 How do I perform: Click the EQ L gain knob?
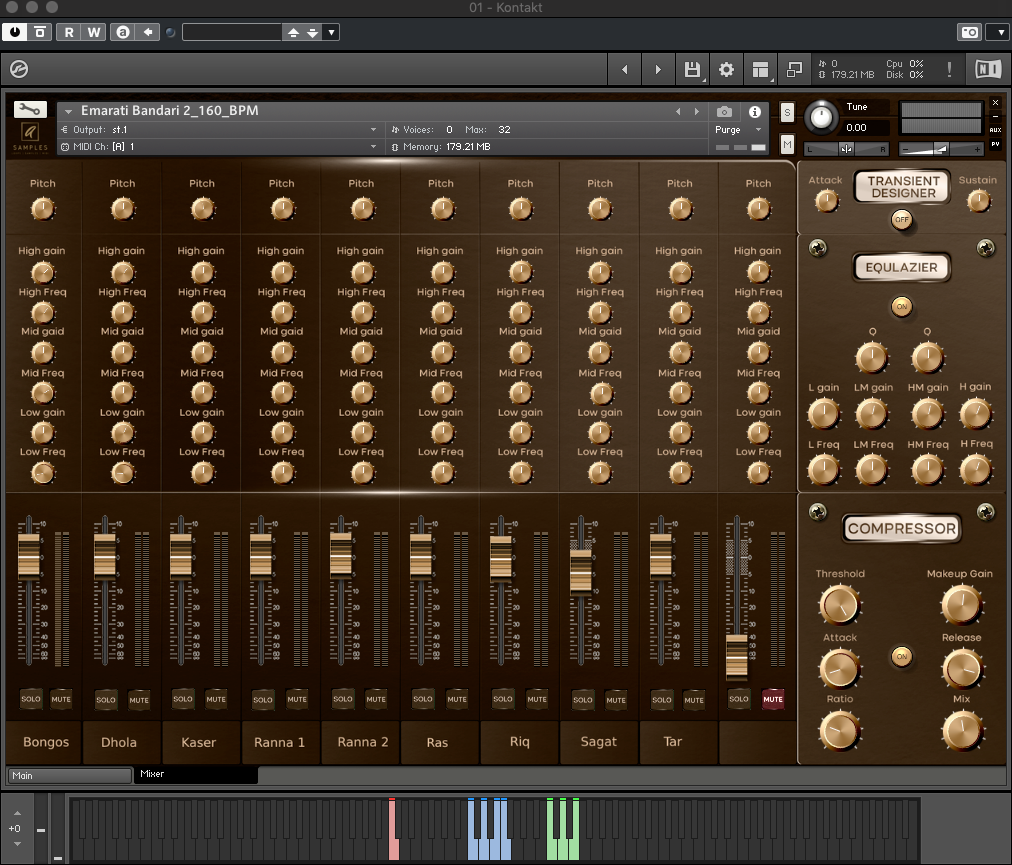click(824, 414)
